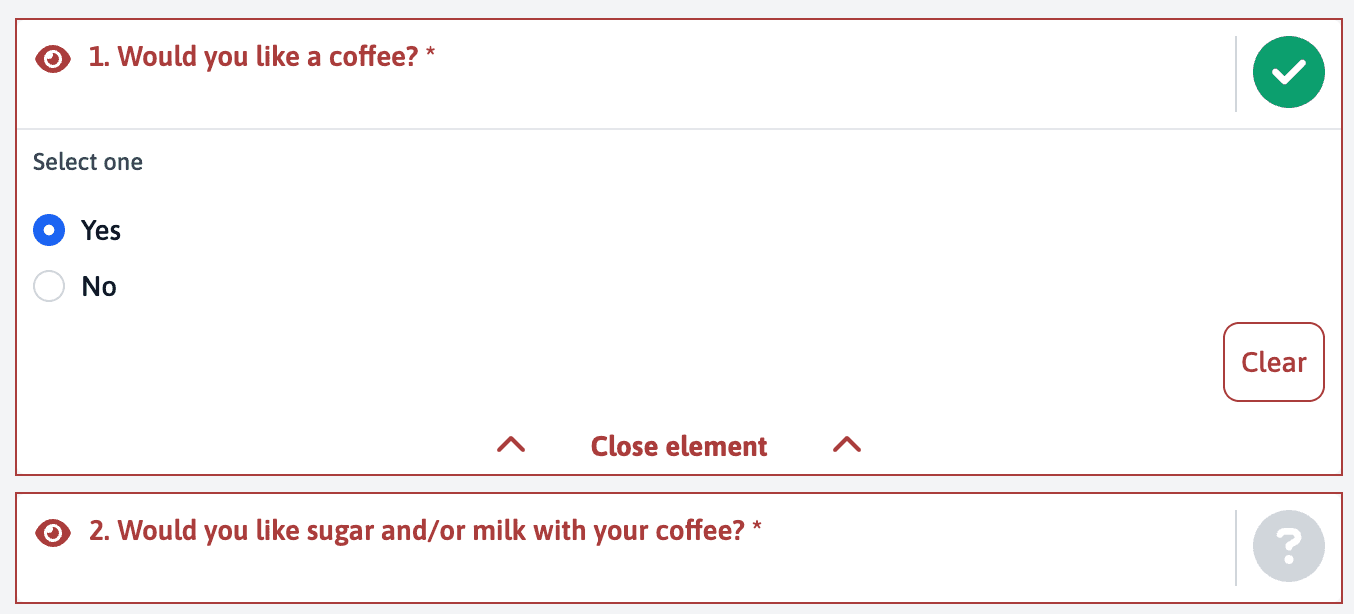Click the 'No' option label text

(x=99, y=287)
